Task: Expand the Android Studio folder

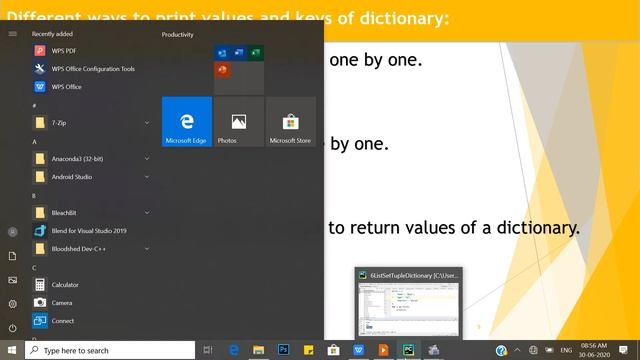Action: click(147, 177)
